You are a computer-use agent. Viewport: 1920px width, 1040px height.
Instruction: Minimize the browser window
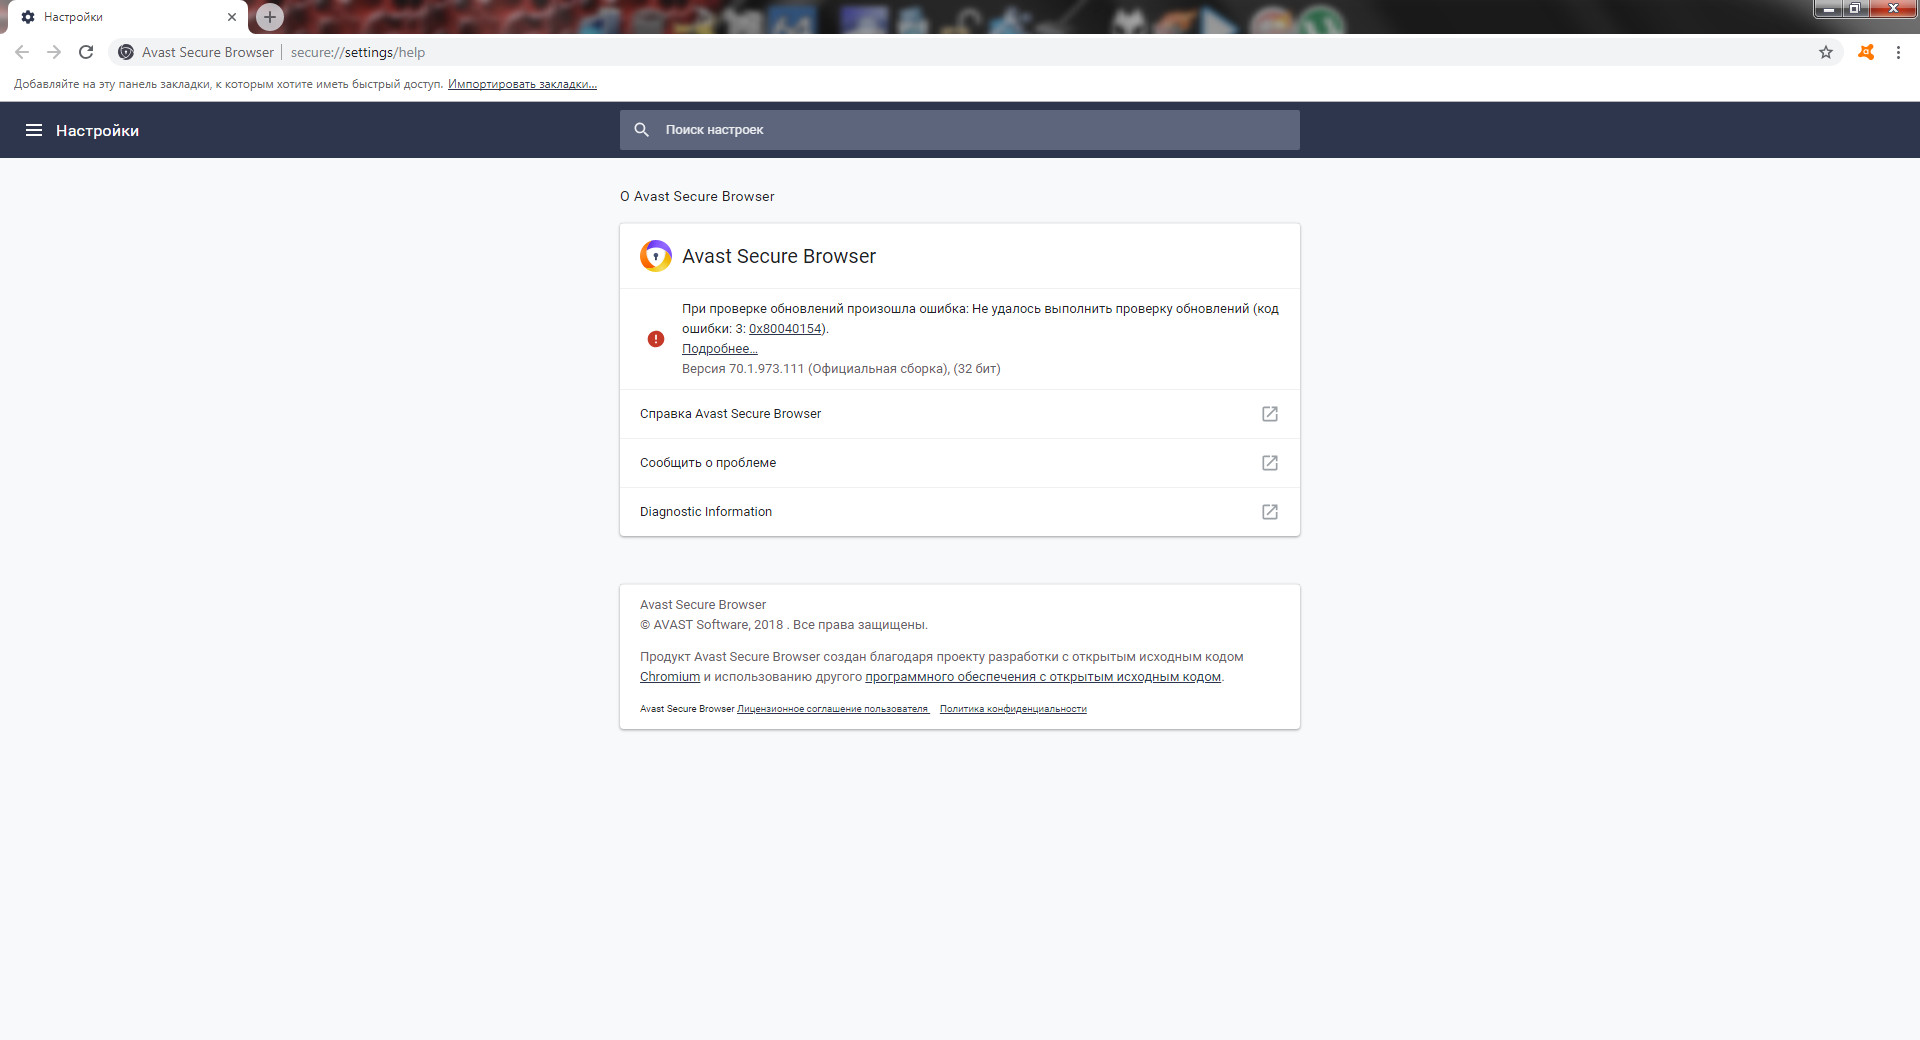click(x=1828, y=9)
